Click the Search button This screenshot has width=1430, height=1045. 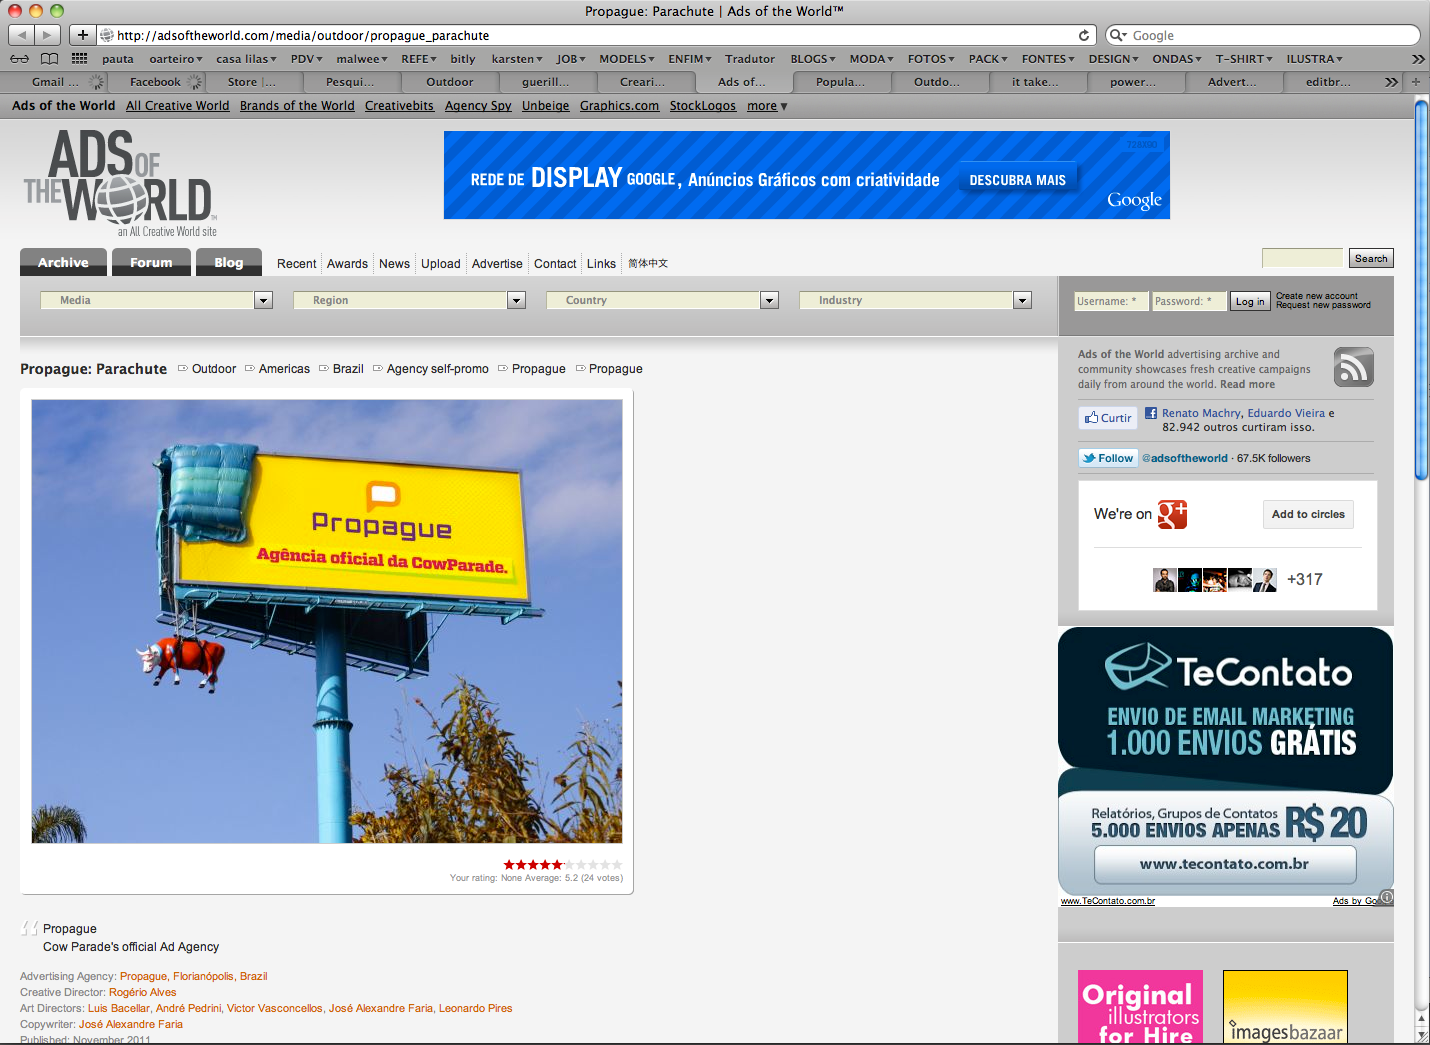(1371, 258)
